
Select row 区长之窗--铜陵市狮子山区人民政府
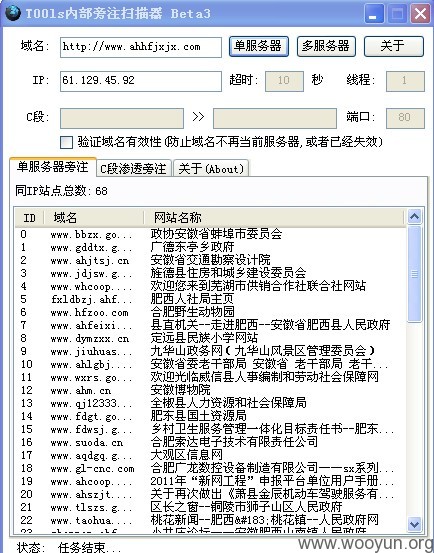(211, 507)
